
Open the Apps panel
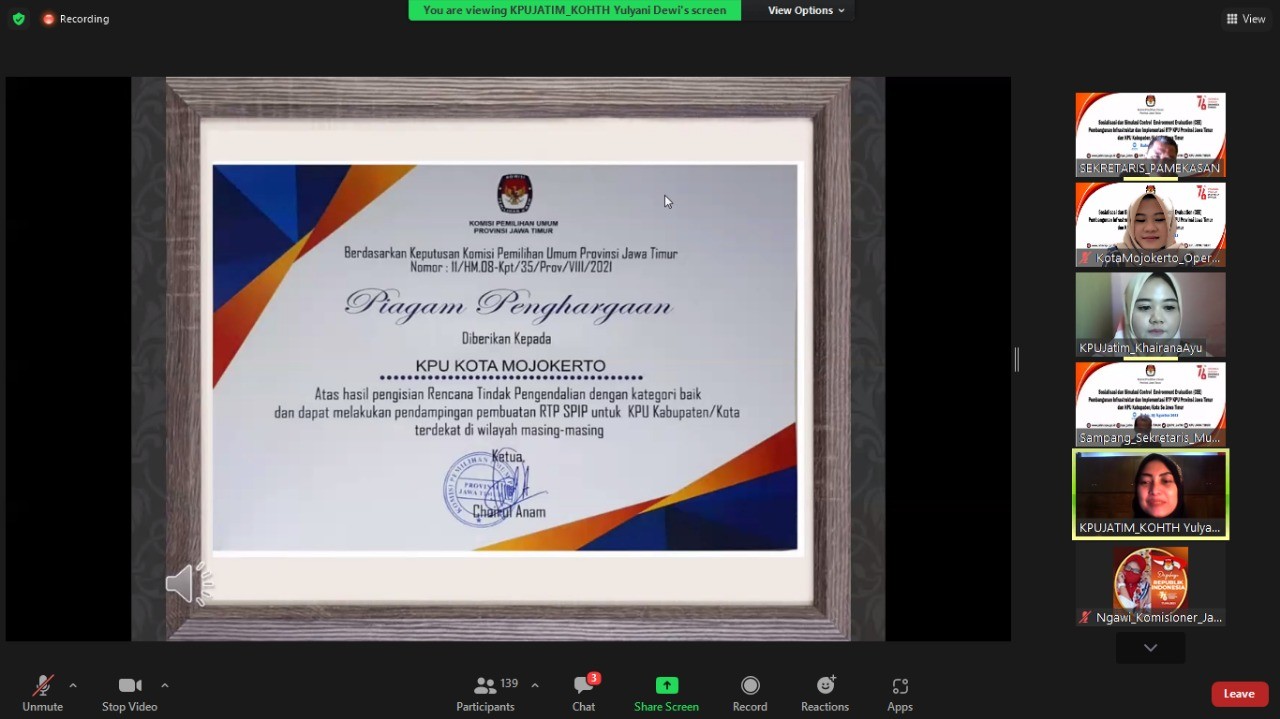tap(899, 693)
